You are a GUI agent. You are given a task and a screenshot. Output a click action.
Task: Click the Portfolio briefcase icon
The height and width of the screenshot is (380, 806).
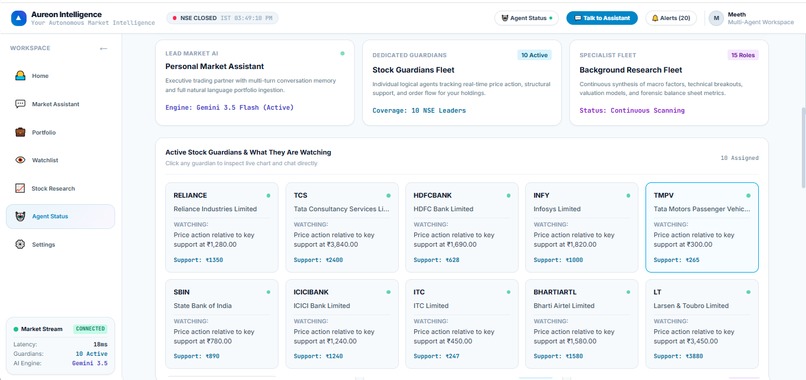[20, 132]
